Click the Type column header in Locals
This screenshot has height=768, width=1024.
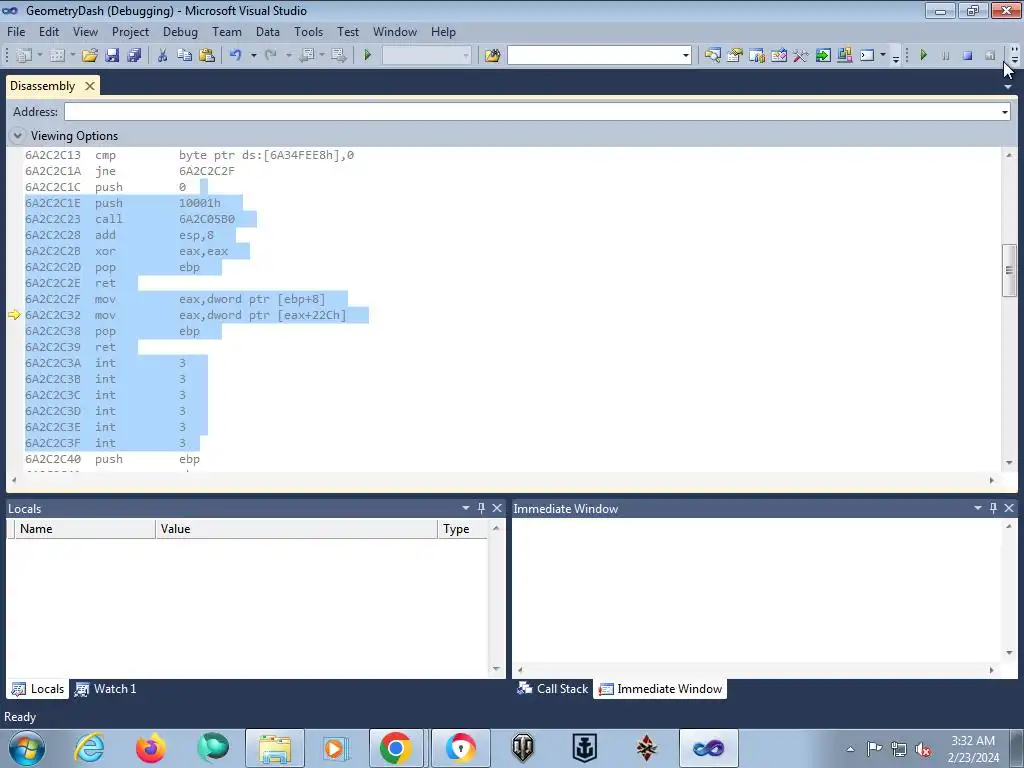coord(462,529)
